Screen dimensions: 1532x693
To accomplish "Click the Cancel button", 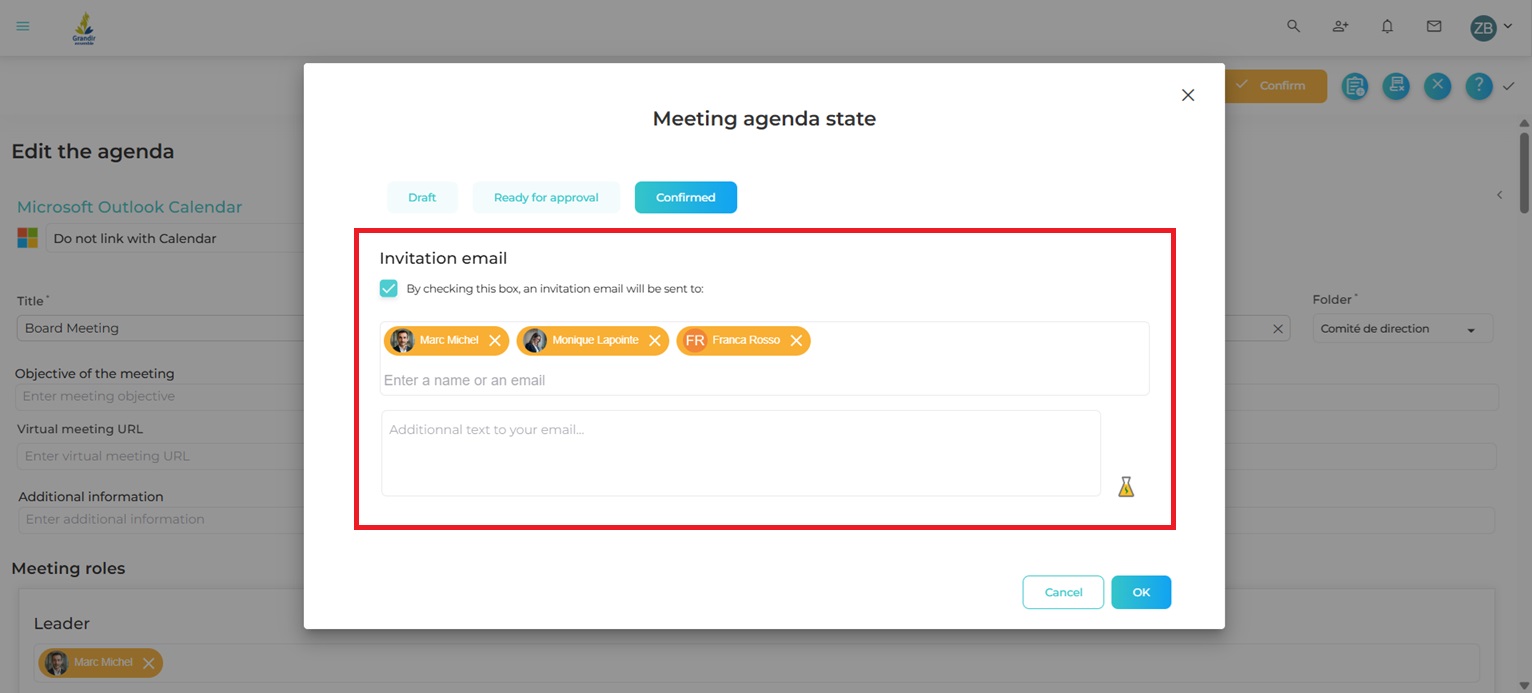I will [x=1063, y=592].
